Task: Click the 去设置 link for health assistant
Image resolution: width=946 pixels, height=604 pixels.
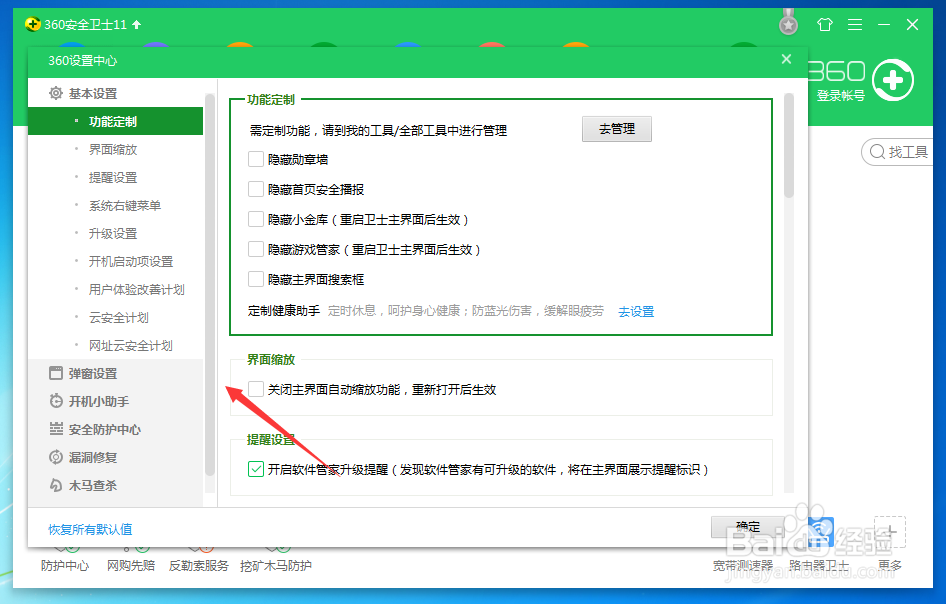Action: (x=636, y=311)
